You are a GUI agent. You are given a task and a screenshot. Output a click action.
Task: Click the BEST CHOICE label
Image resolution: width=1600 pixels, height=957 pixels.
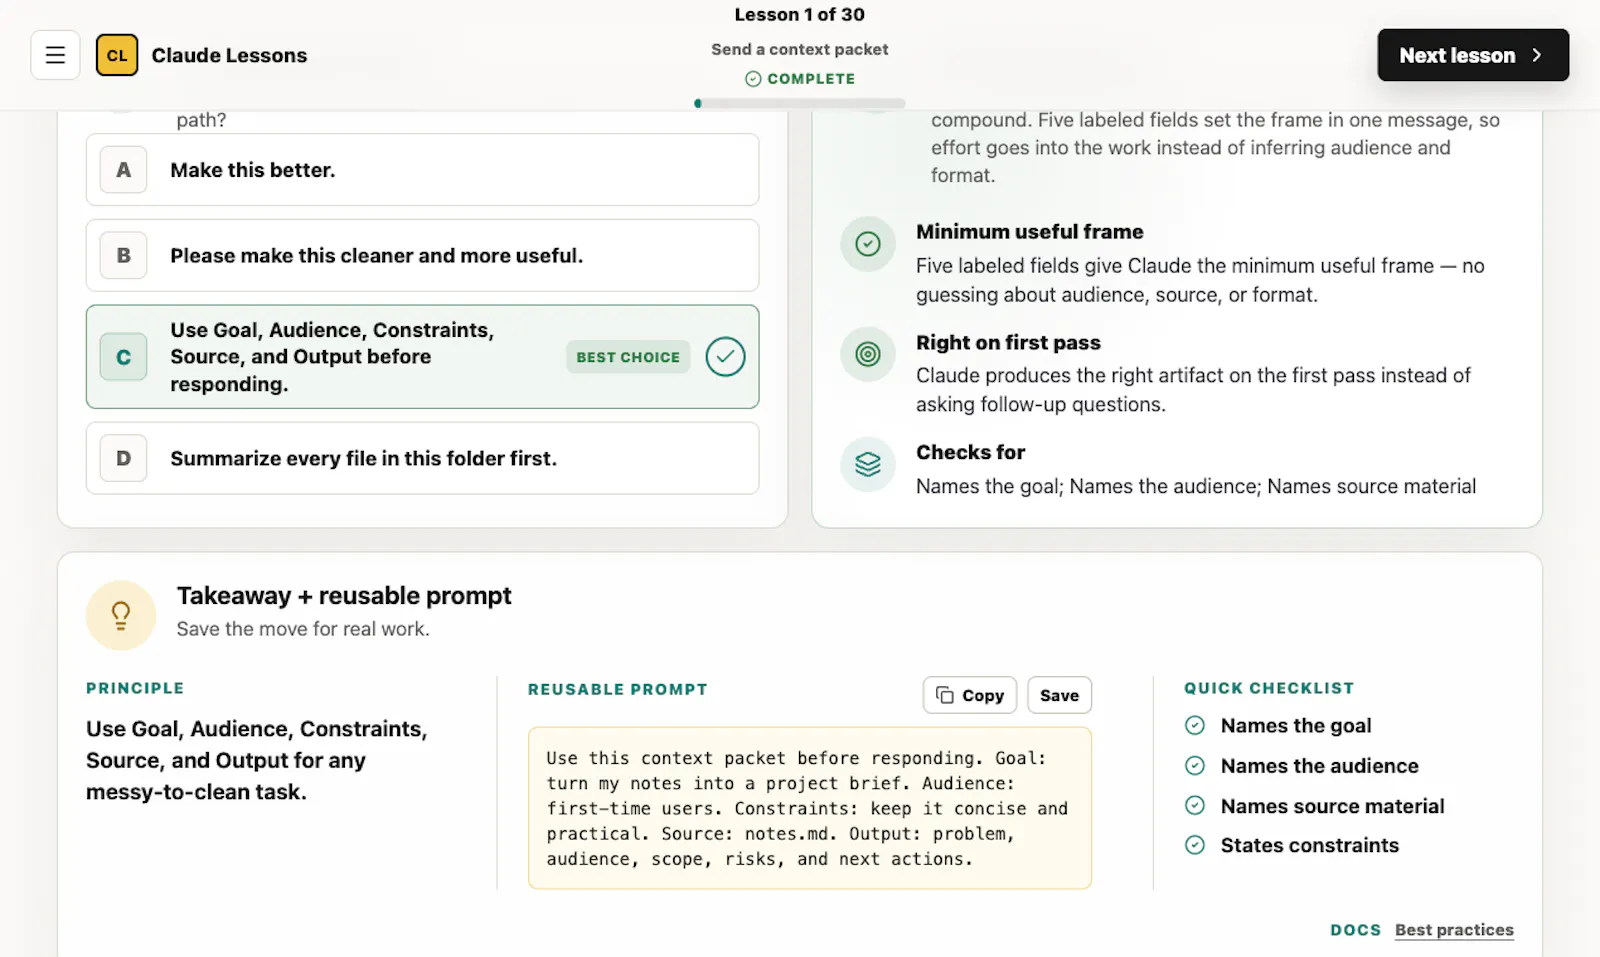pyautogui.click(x=628, y=357)
